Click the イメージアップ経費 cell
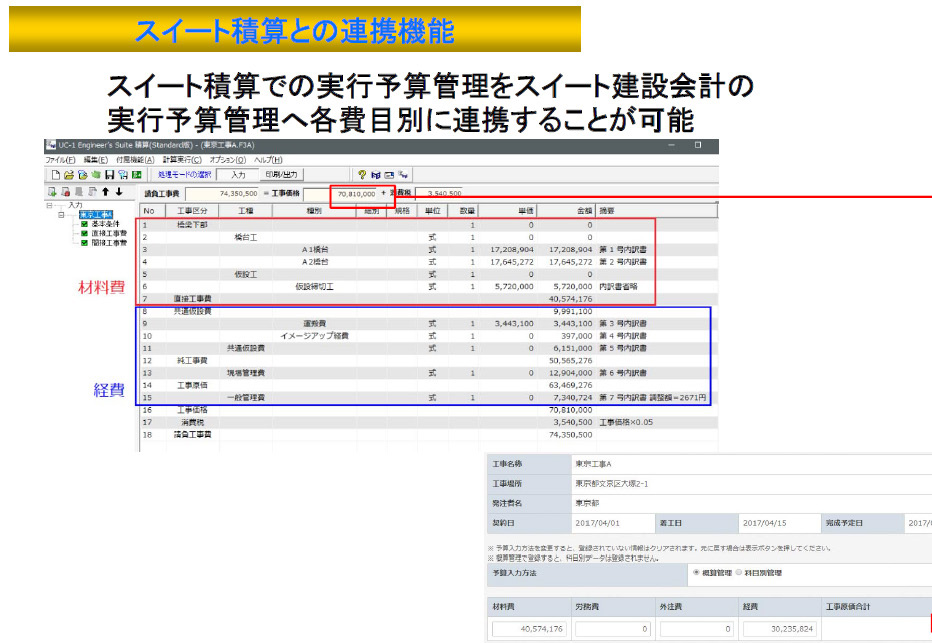 click(x=314, y=336)
